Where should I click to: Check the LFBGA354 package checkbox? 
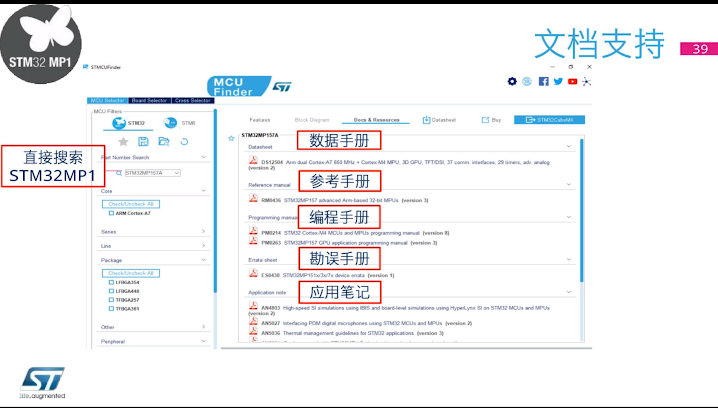(x=111, y=283)
